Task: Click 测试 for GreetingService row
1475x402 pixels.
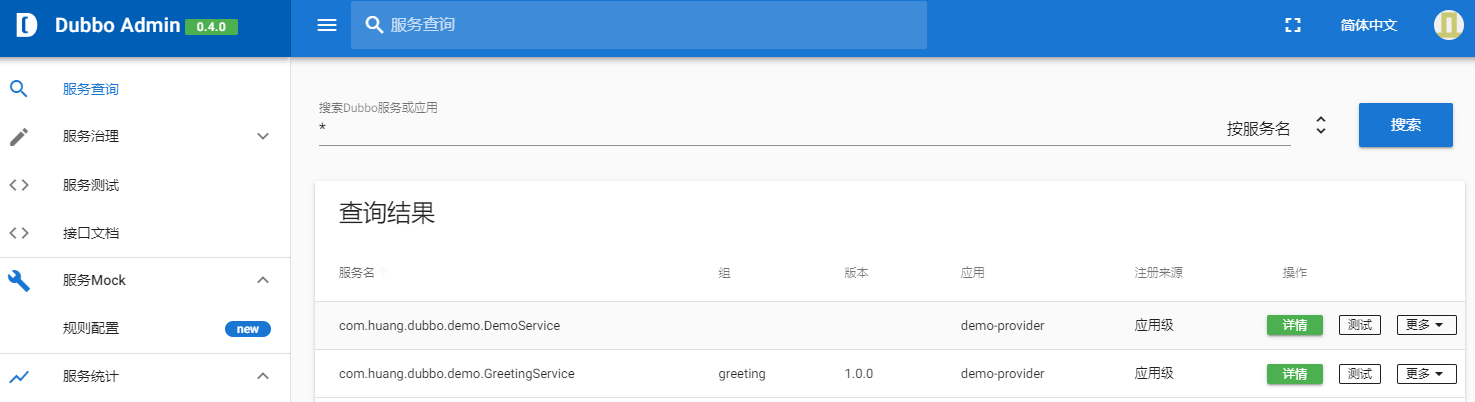Action: (x=1359, y=374)
